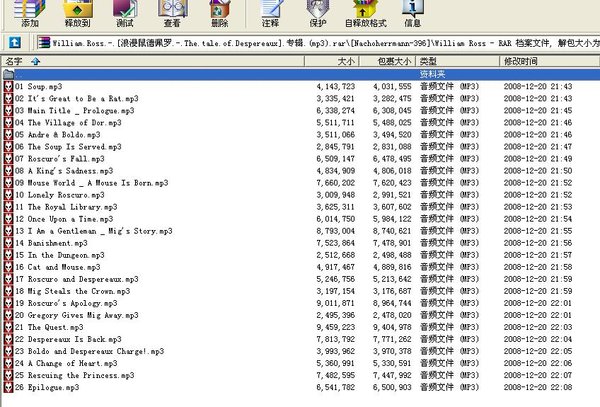Click the Extract To (释放到) toolbar icon
The image size is (600, 407).
pyautogui.click(x=78, y=13)
